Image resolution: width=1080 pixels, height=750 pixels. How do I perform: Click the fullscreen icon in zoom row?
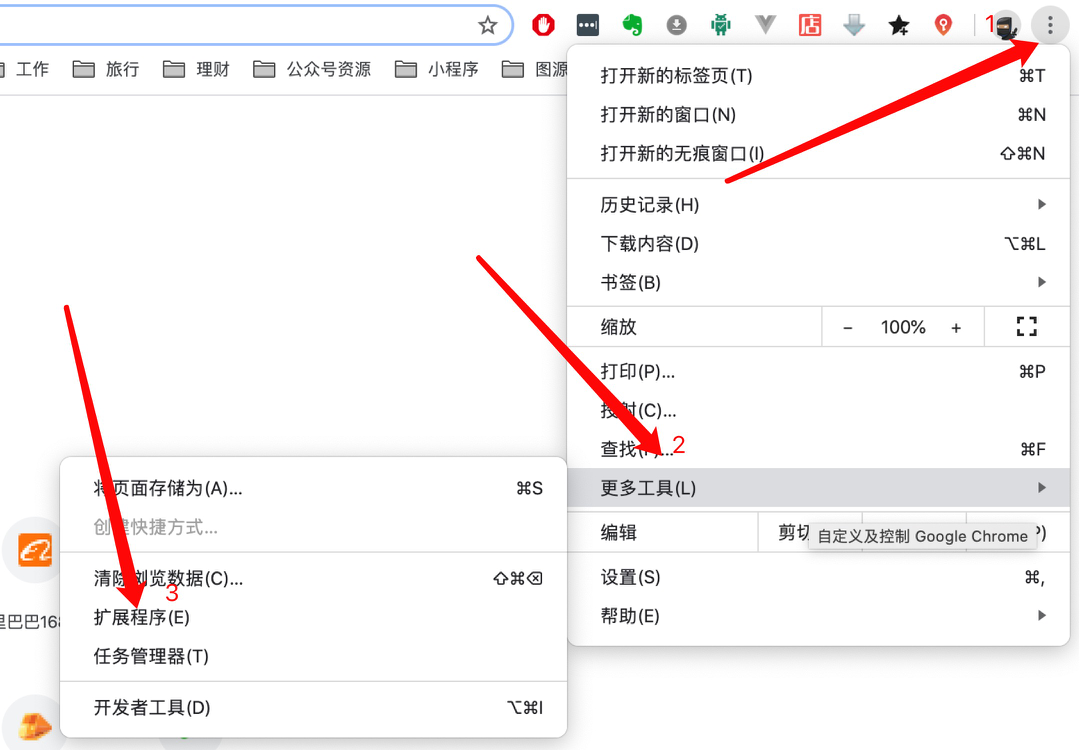tap(1026, 326)
